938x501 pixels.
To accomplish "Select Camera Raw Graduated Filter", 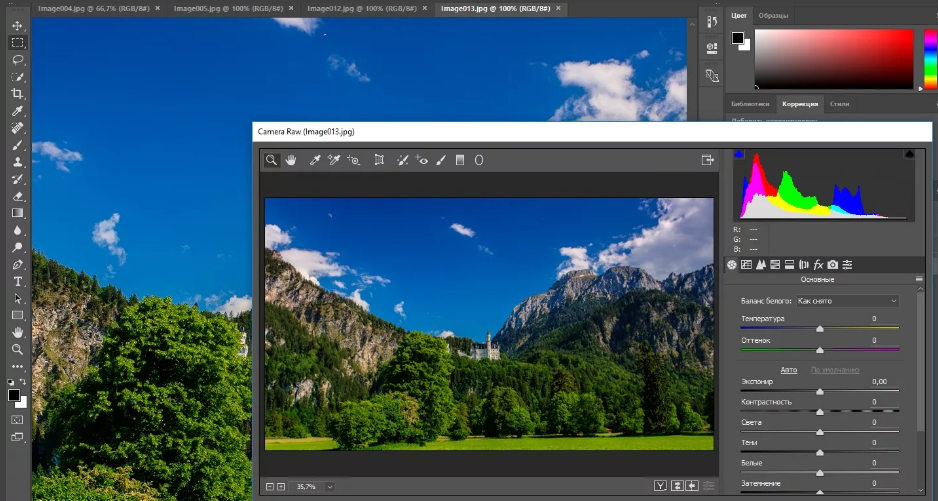I will pos(460,160).
